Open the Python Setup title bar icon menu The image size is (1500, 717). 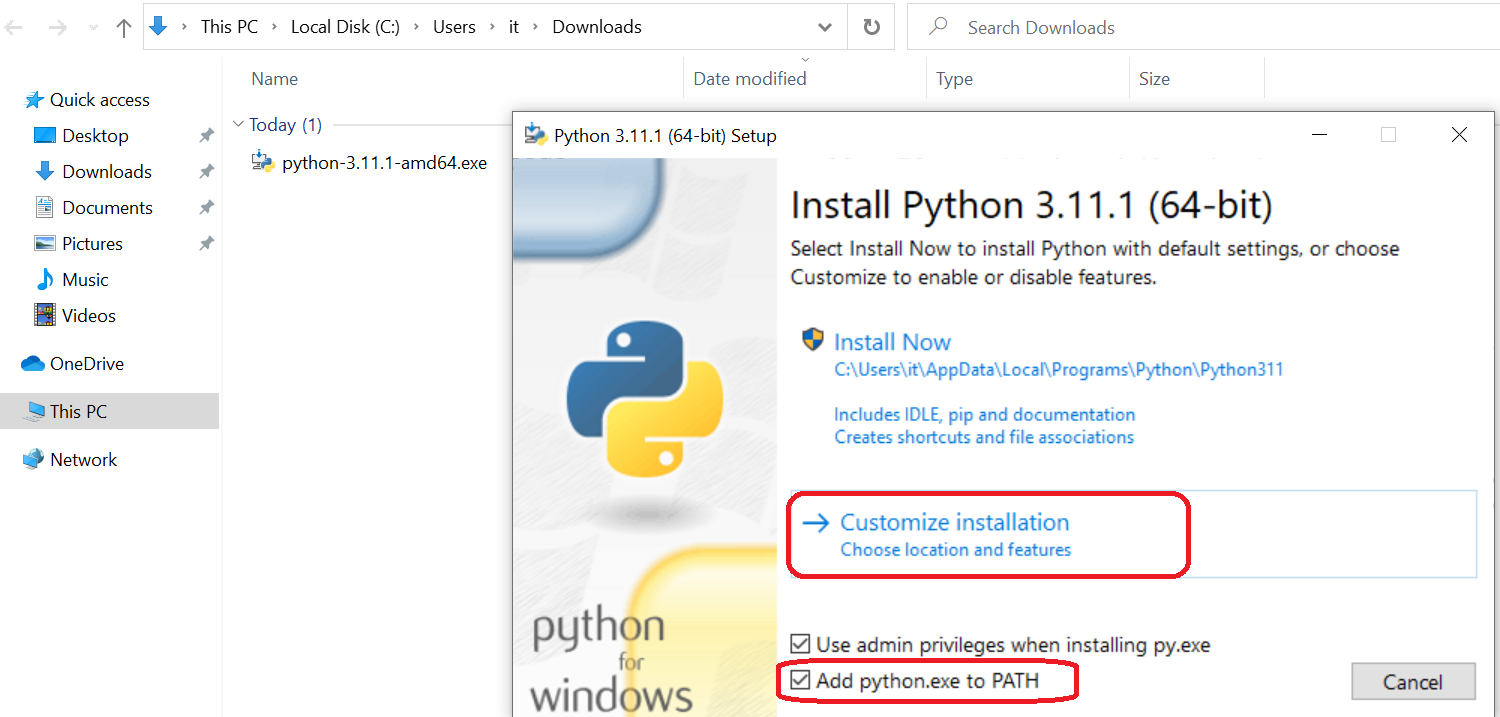coord(536,135)
